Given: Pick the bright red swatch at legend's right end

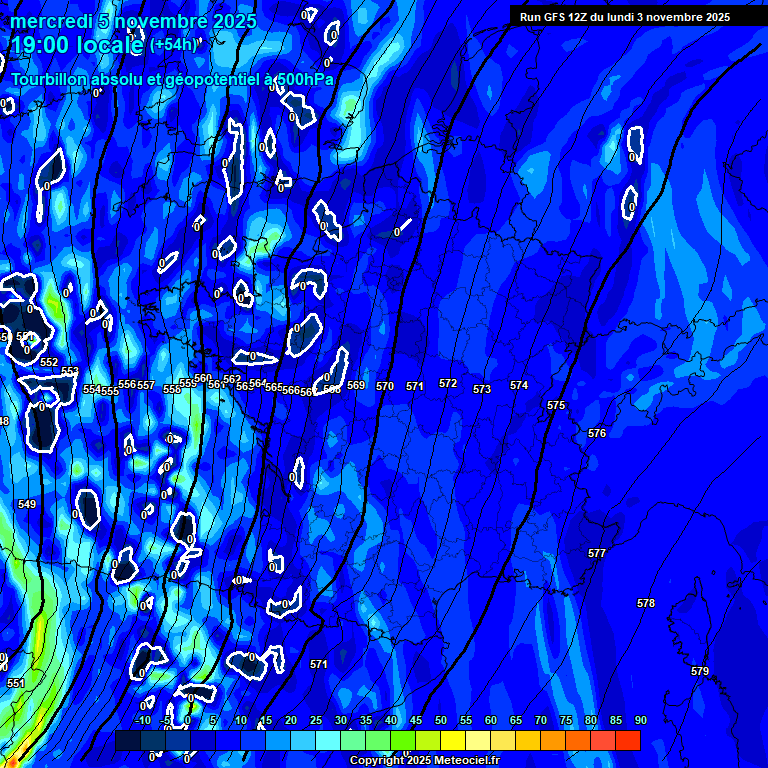Looking at the screenshot, I should (627, 740).
